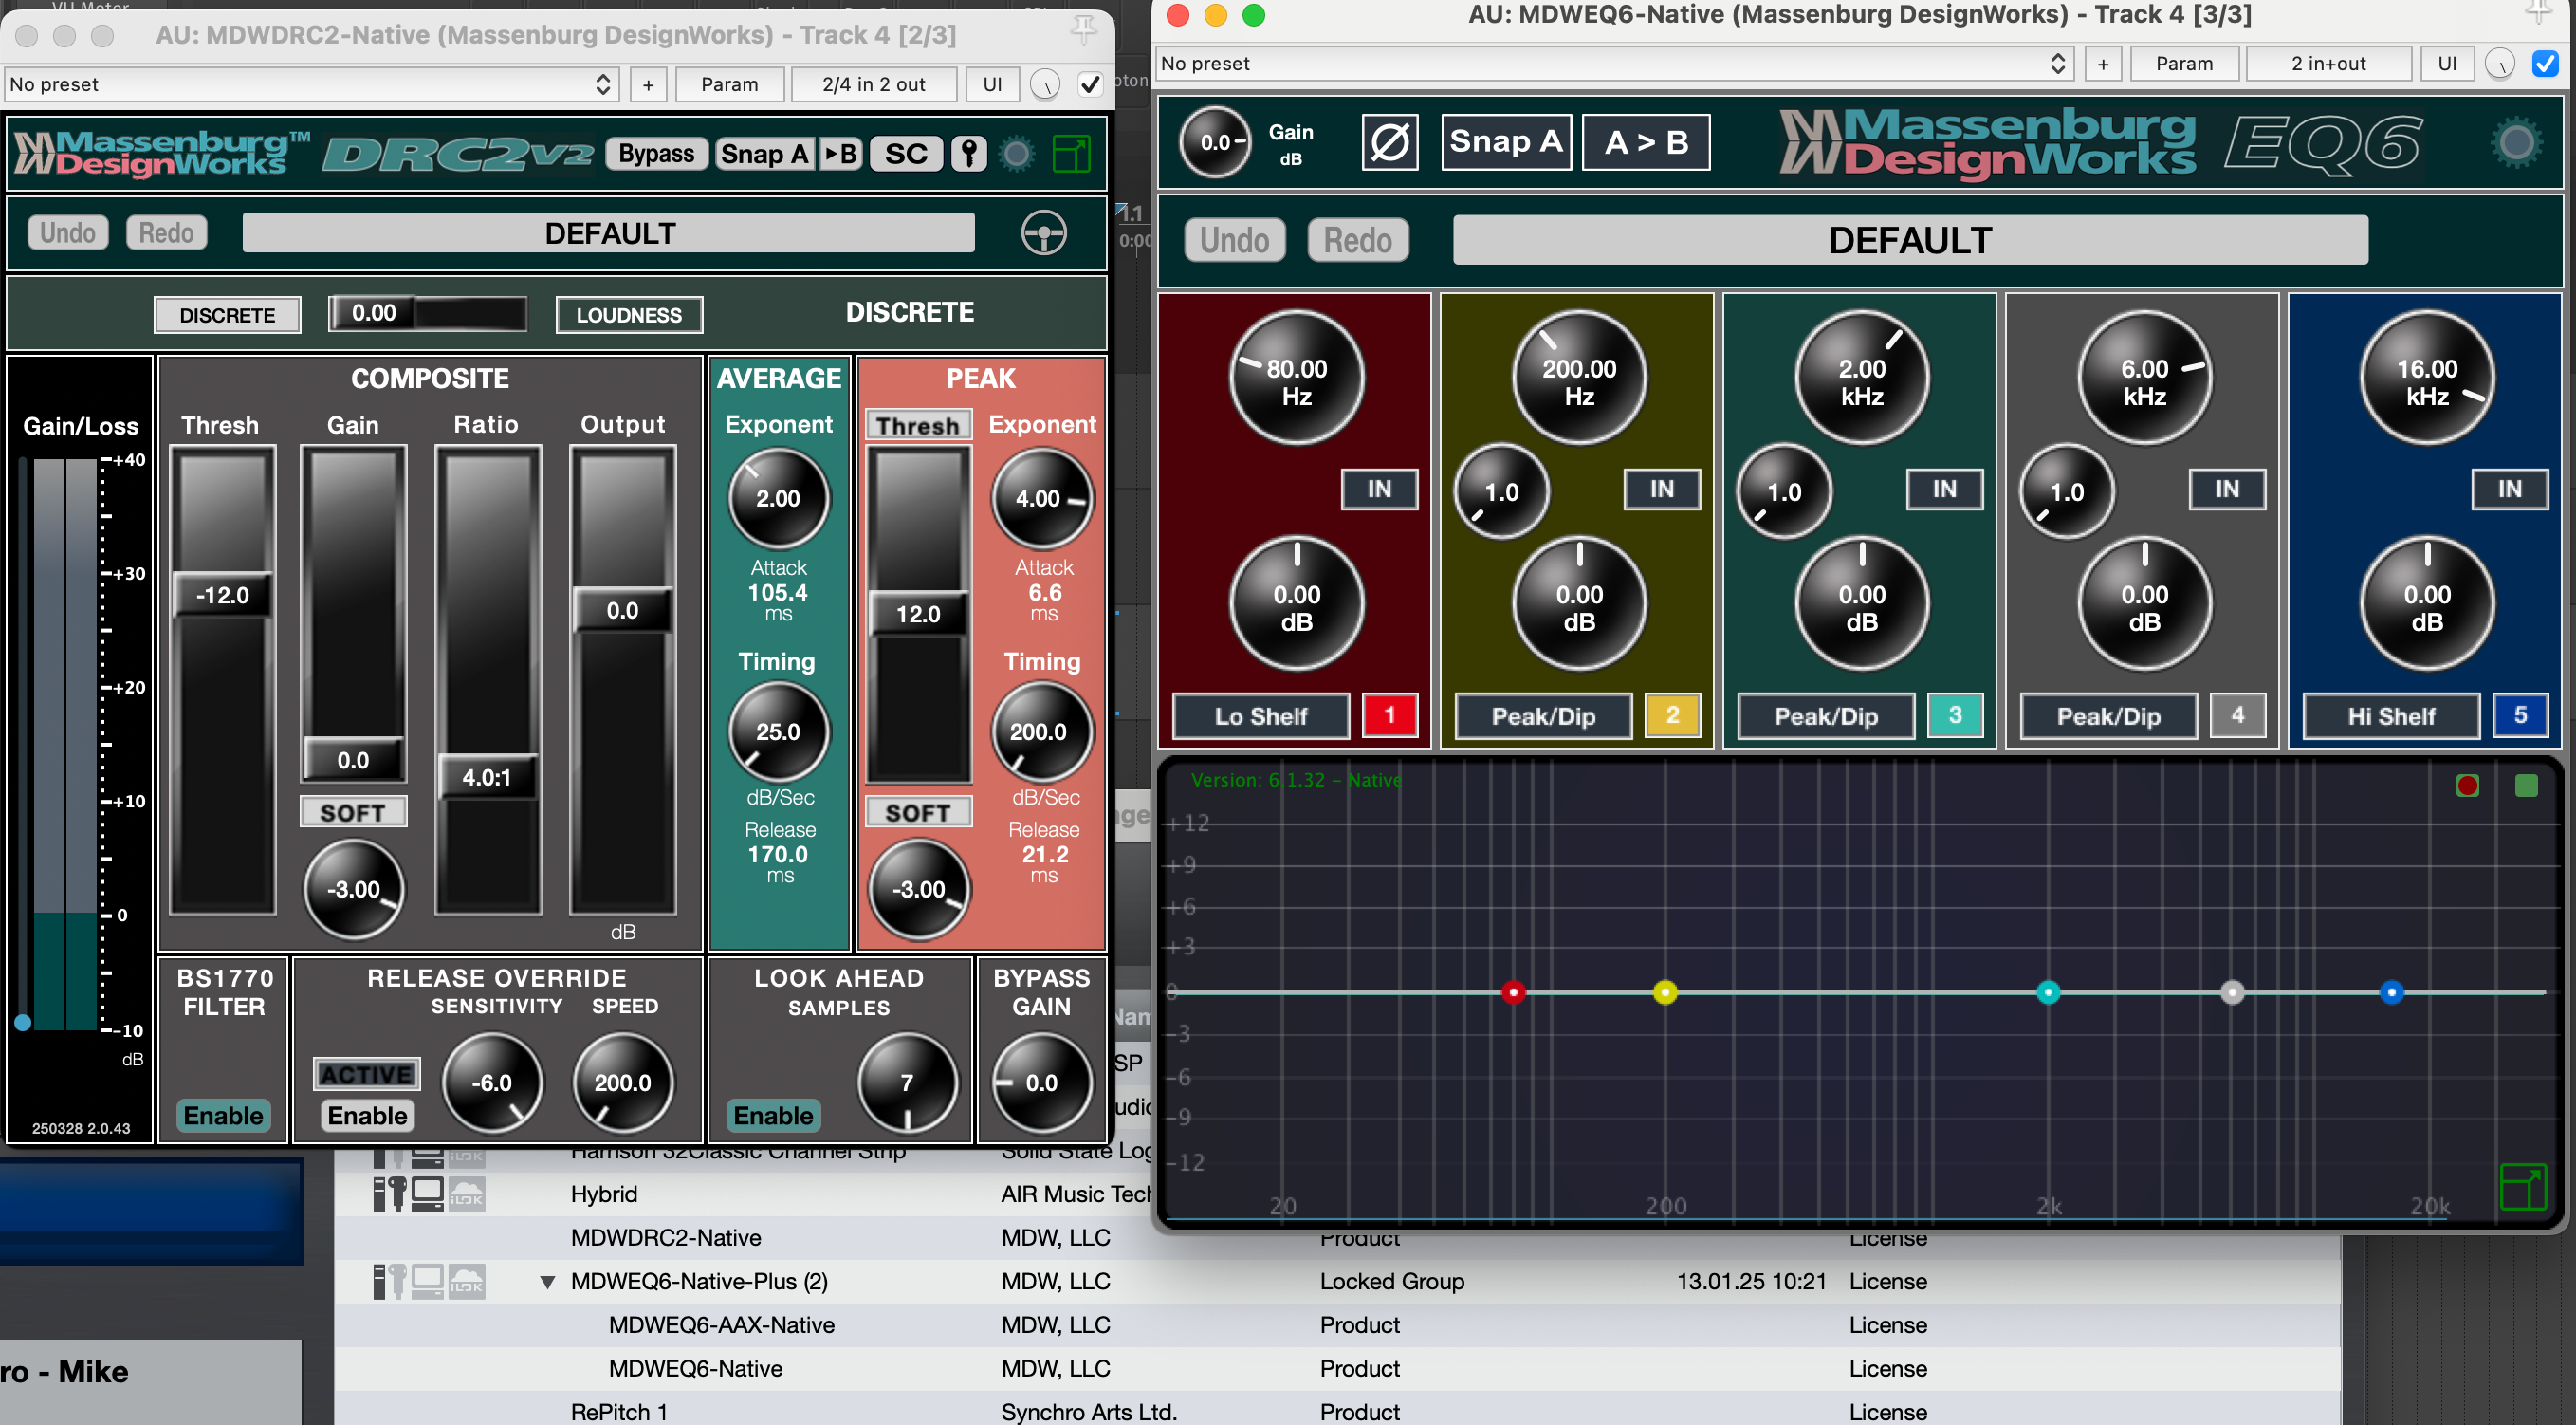The image size is (2576, 1425).
Task: Select the cyan band 3 node on EQ curve
Action: click(x=2048, y=992)
